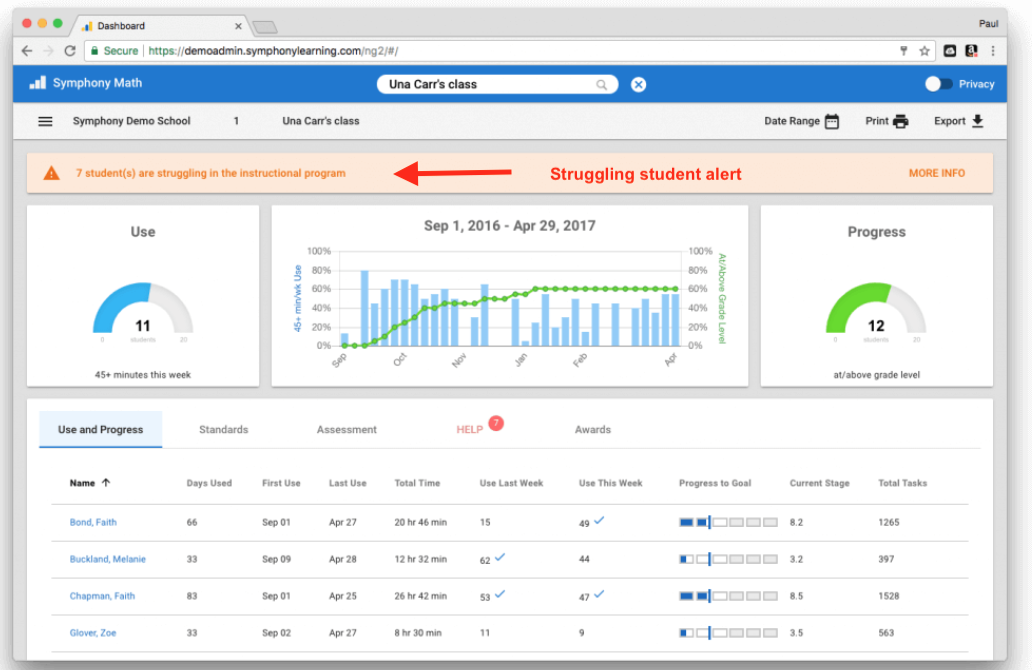Click Buckland, Melanie progress to goal bar
Viewport: 1032px width, 670px height.
pyautogui.click(x=729, y=559)
